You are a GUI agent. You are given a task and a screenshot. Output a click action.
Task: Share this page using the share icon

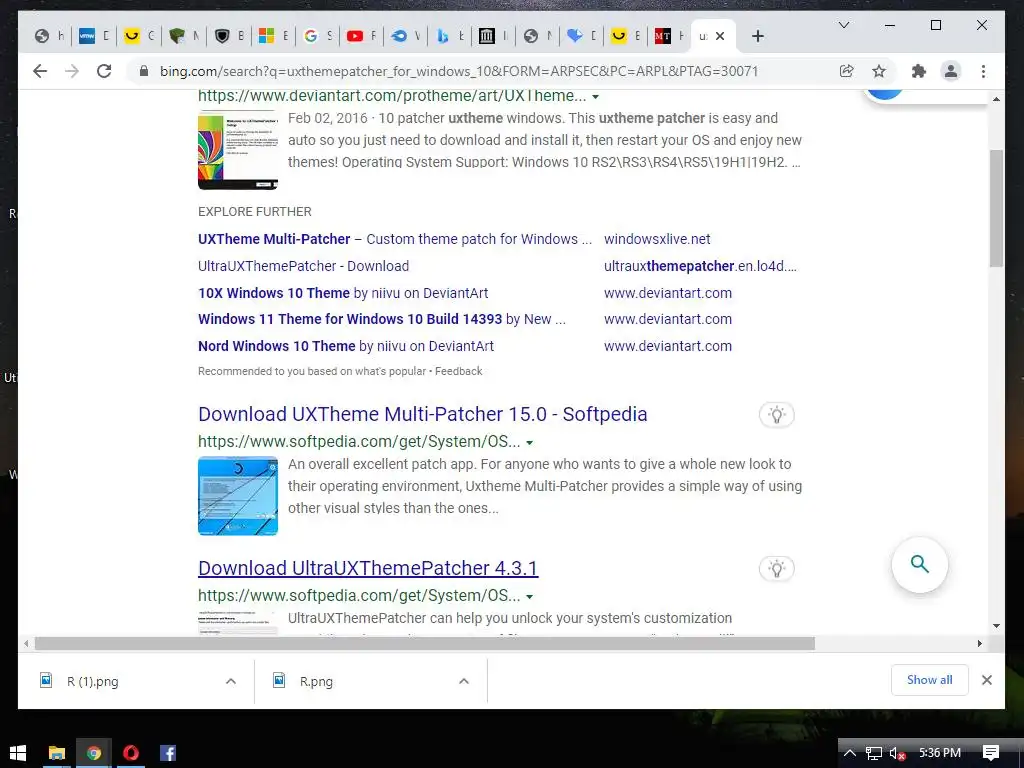coord(846,71)
